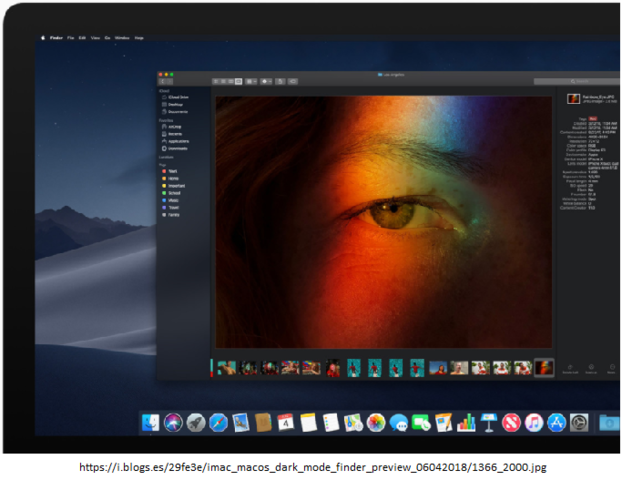Click the Finder search field
The image size is (622, 480).
click(x=577, y=81)
